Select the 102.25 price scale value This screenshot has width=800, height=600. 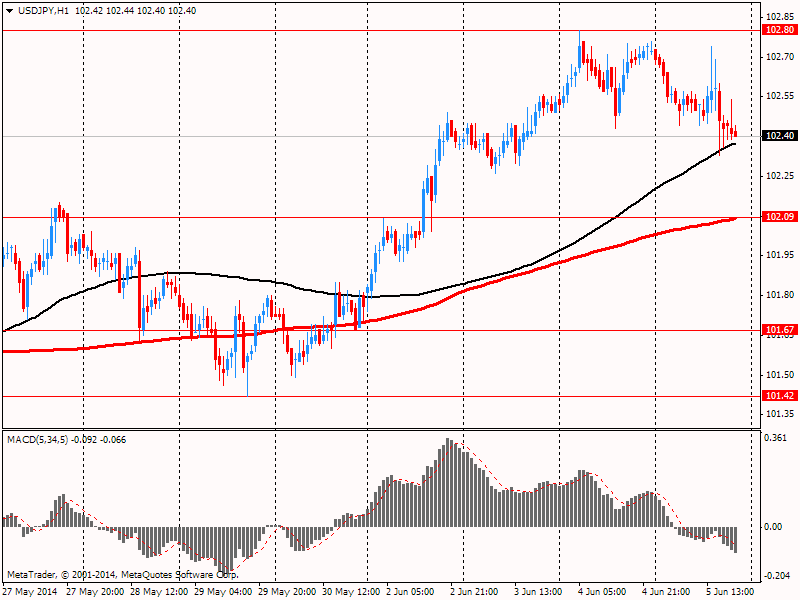(780, 176)
